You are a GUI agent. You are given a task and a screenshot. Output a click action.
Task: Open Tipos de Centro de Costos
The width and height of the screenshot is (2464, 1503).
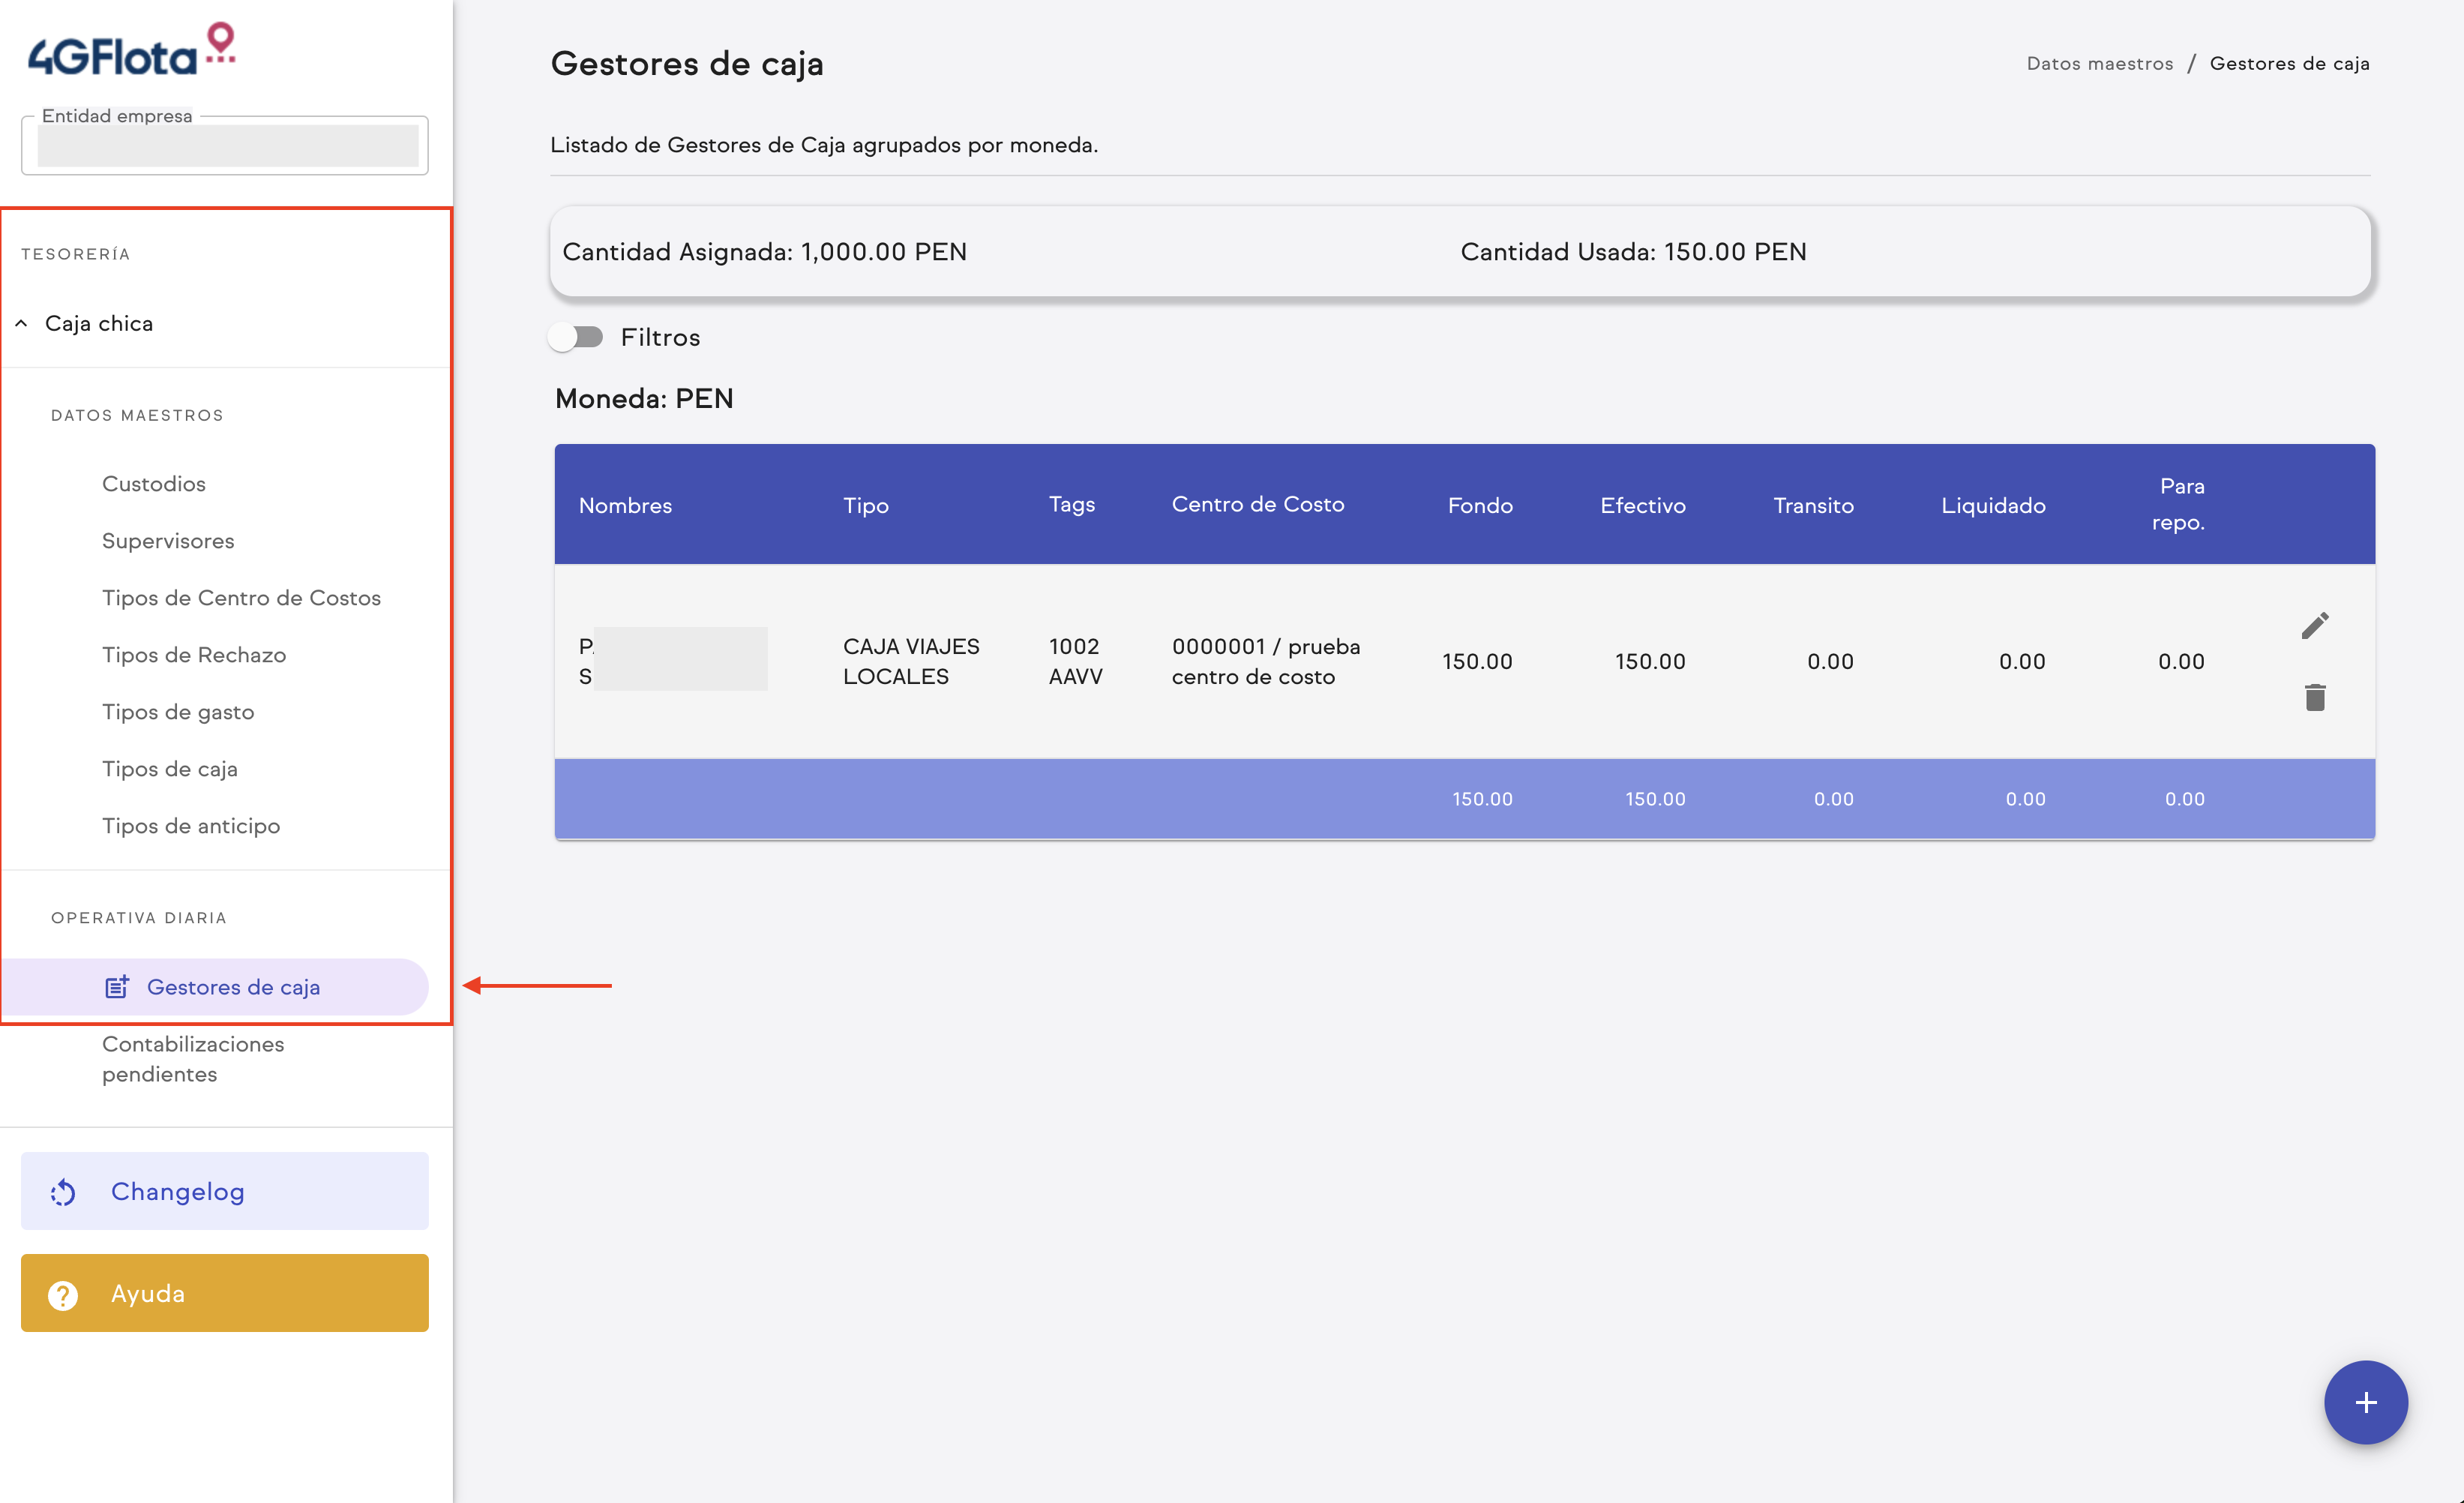pyautogui.click(x=241, y=598)
